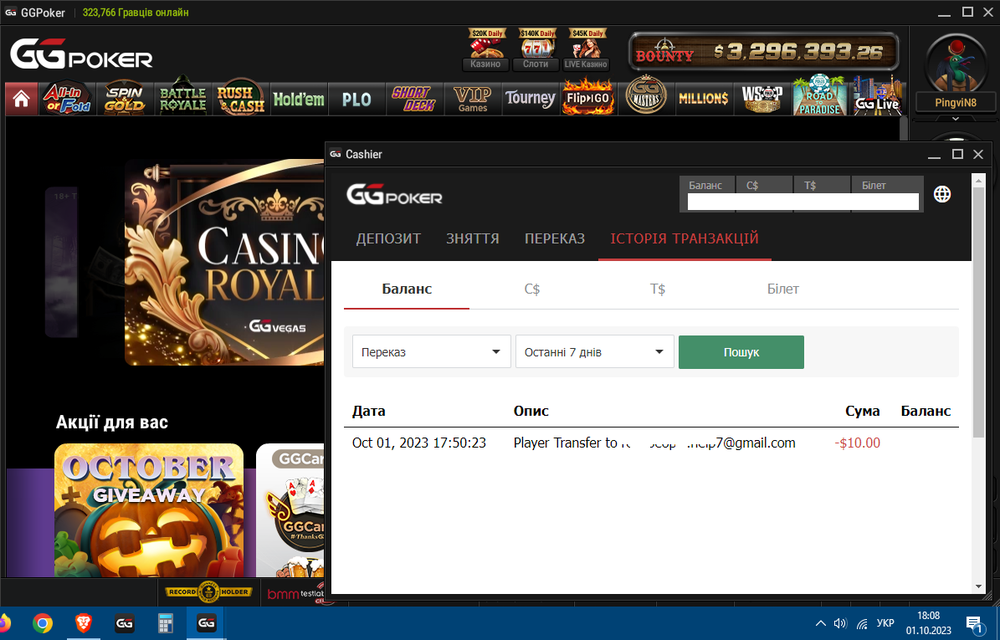The height and width of the screenshot is (640, 1000).
Task: Click the green Пошук button
Action: pyautogui.click(x=741, y=352)
